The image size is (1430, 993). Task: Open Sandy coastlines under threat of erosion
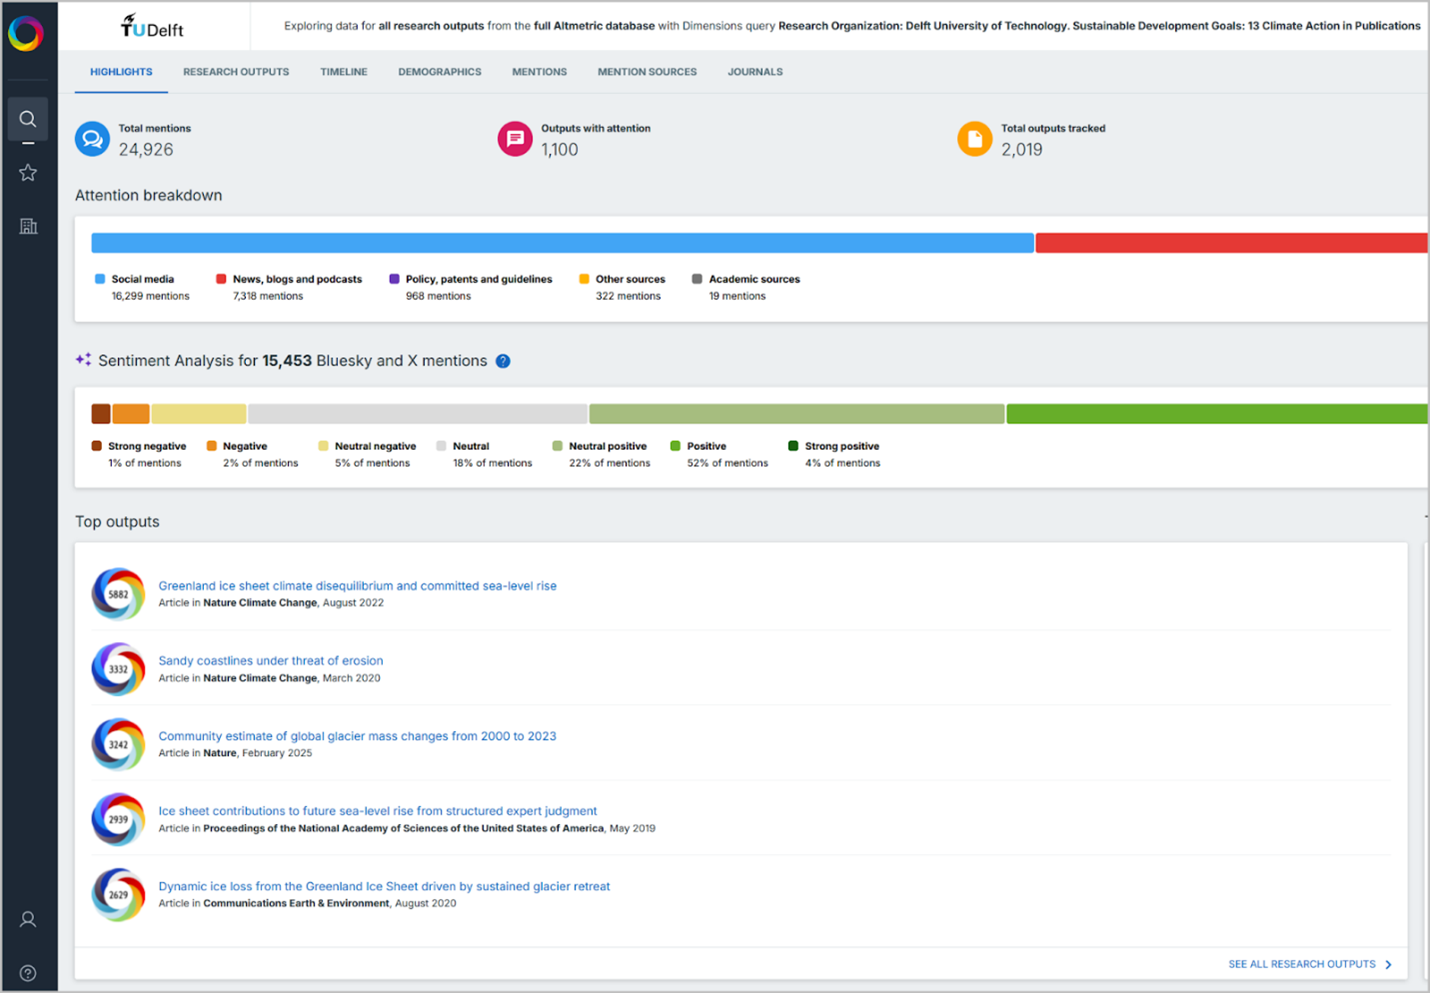tap(270, 661)
